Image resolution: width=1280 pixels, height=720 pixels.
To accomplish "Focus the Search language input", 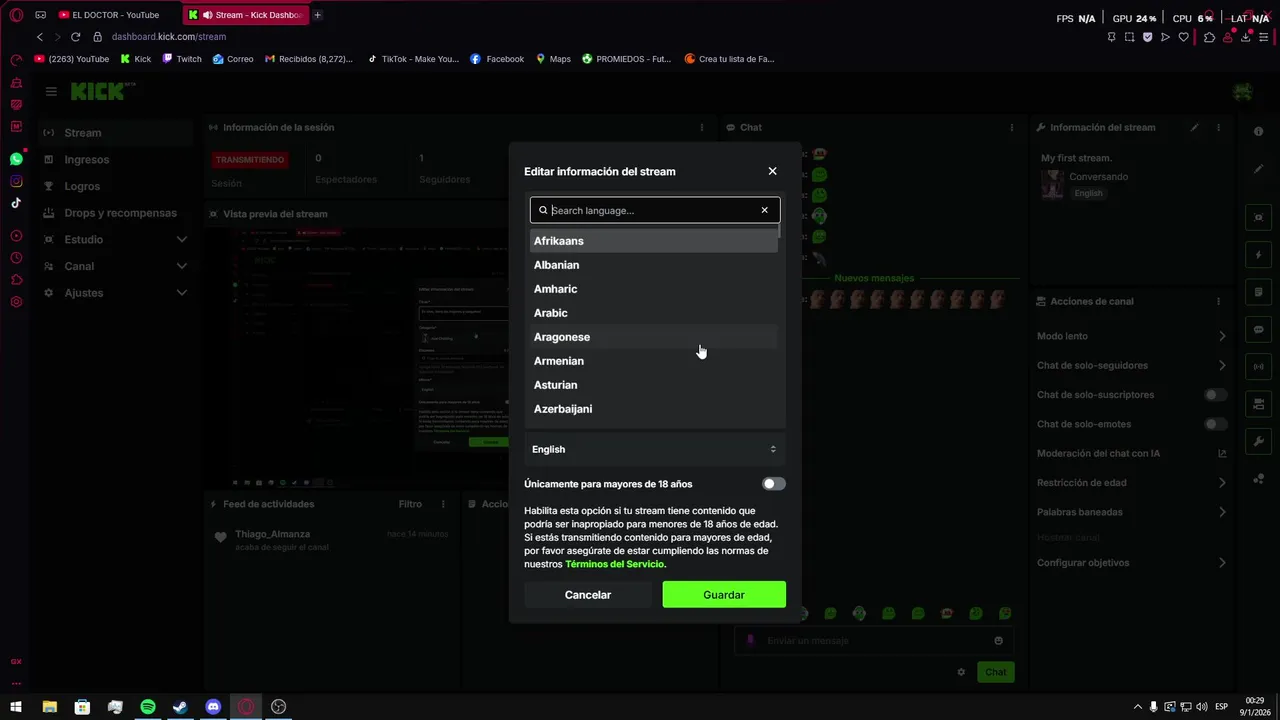I will point(654,210).
